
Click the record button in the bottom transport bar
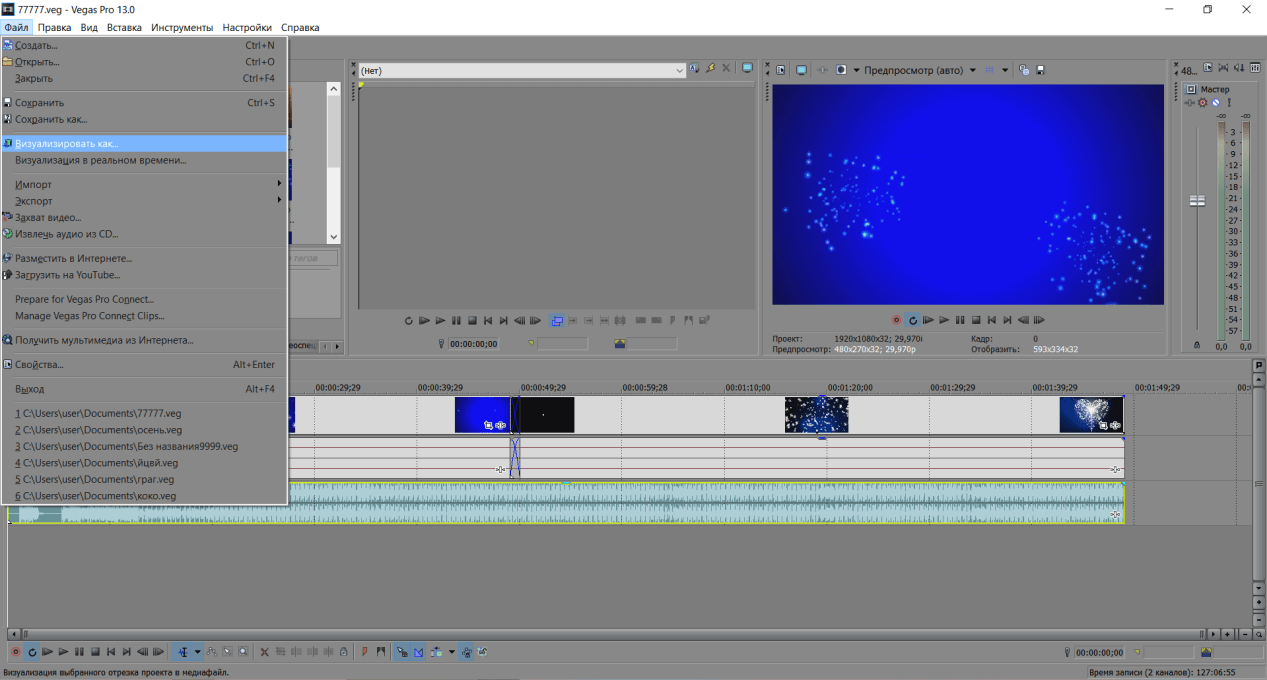pyautogui.click(x=15, y=652)
